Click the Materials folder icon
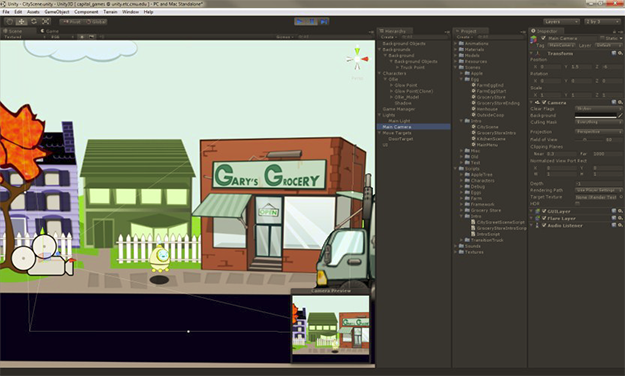Viewport: 625px width, 376px height. pyautogui.click(x=461, y=49)
